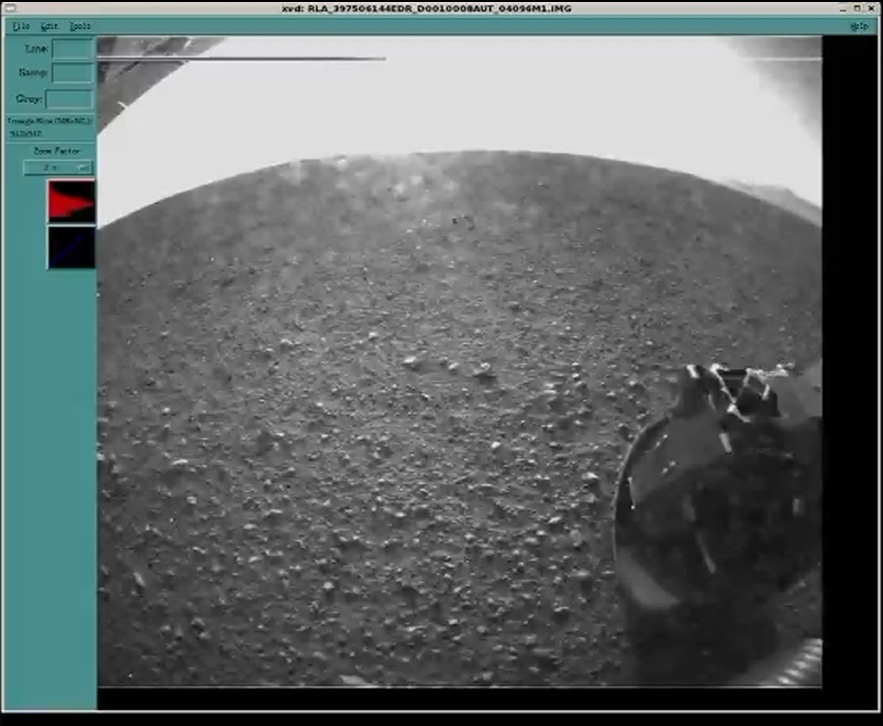Expand the Zoom Factor dropdown
The image size is (883, 726).
(x=57, y=168)
